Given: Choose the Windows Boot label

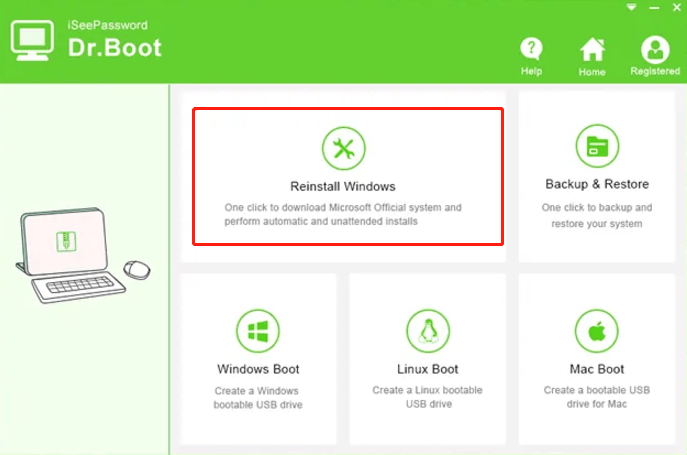Looking at the screenshot, I should 258,369.
